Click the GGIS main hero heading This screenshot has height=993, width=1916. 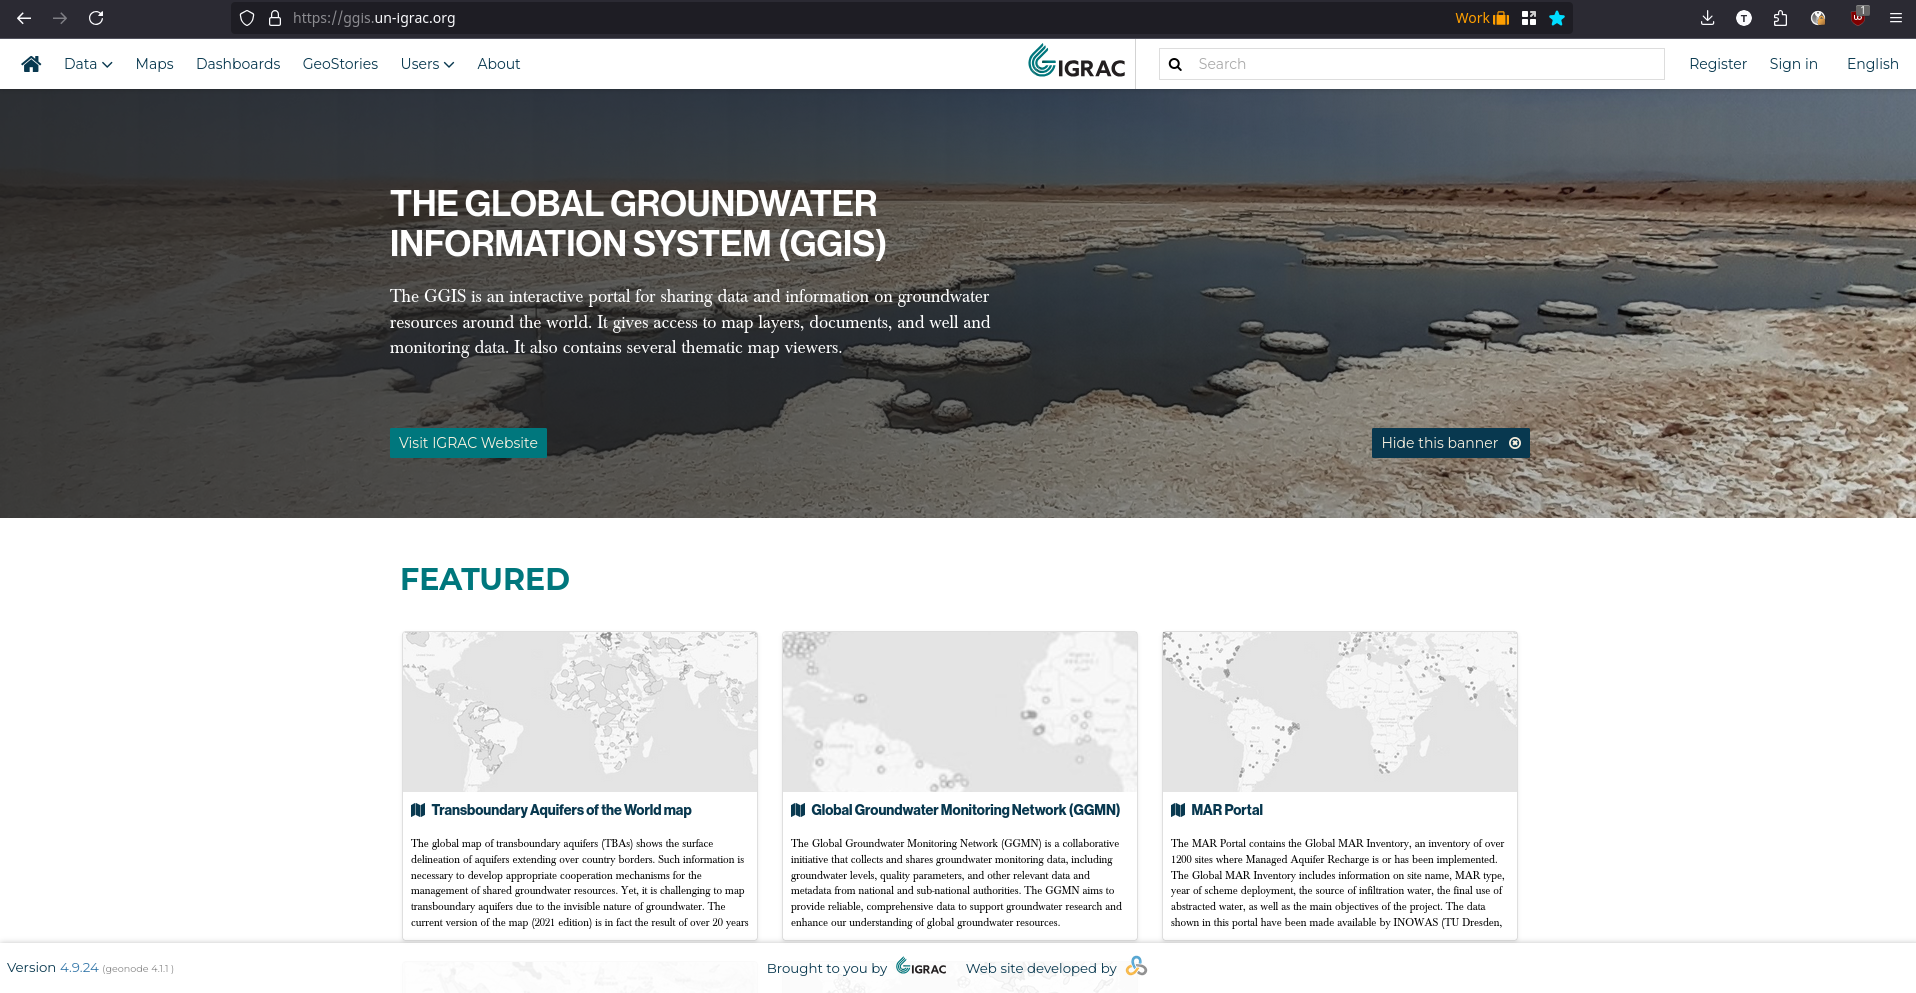point(638,224)
